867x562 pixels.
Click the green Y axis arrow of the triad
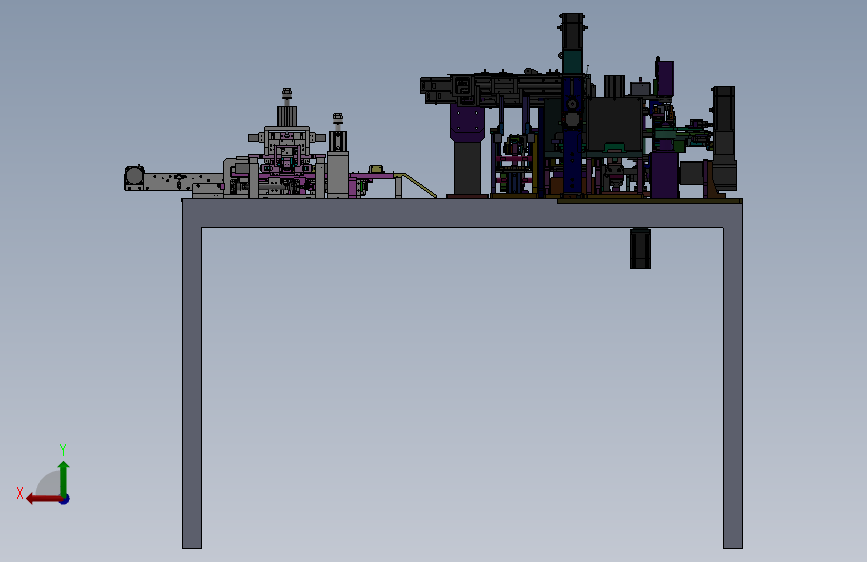coord(64,478)
